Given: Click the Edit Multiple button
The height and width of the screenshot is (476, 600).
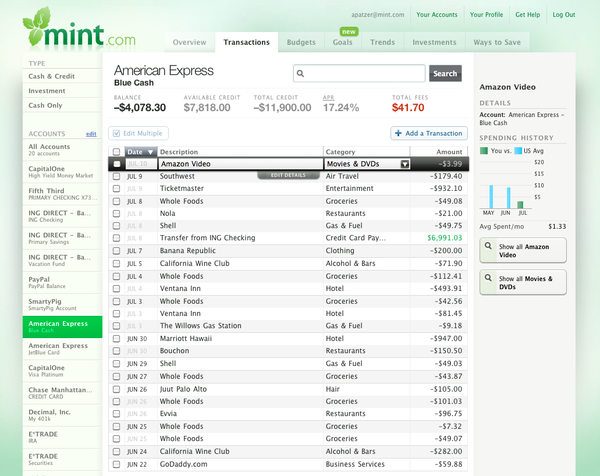Looking at the screenshot, I should [x=139, y=133].
